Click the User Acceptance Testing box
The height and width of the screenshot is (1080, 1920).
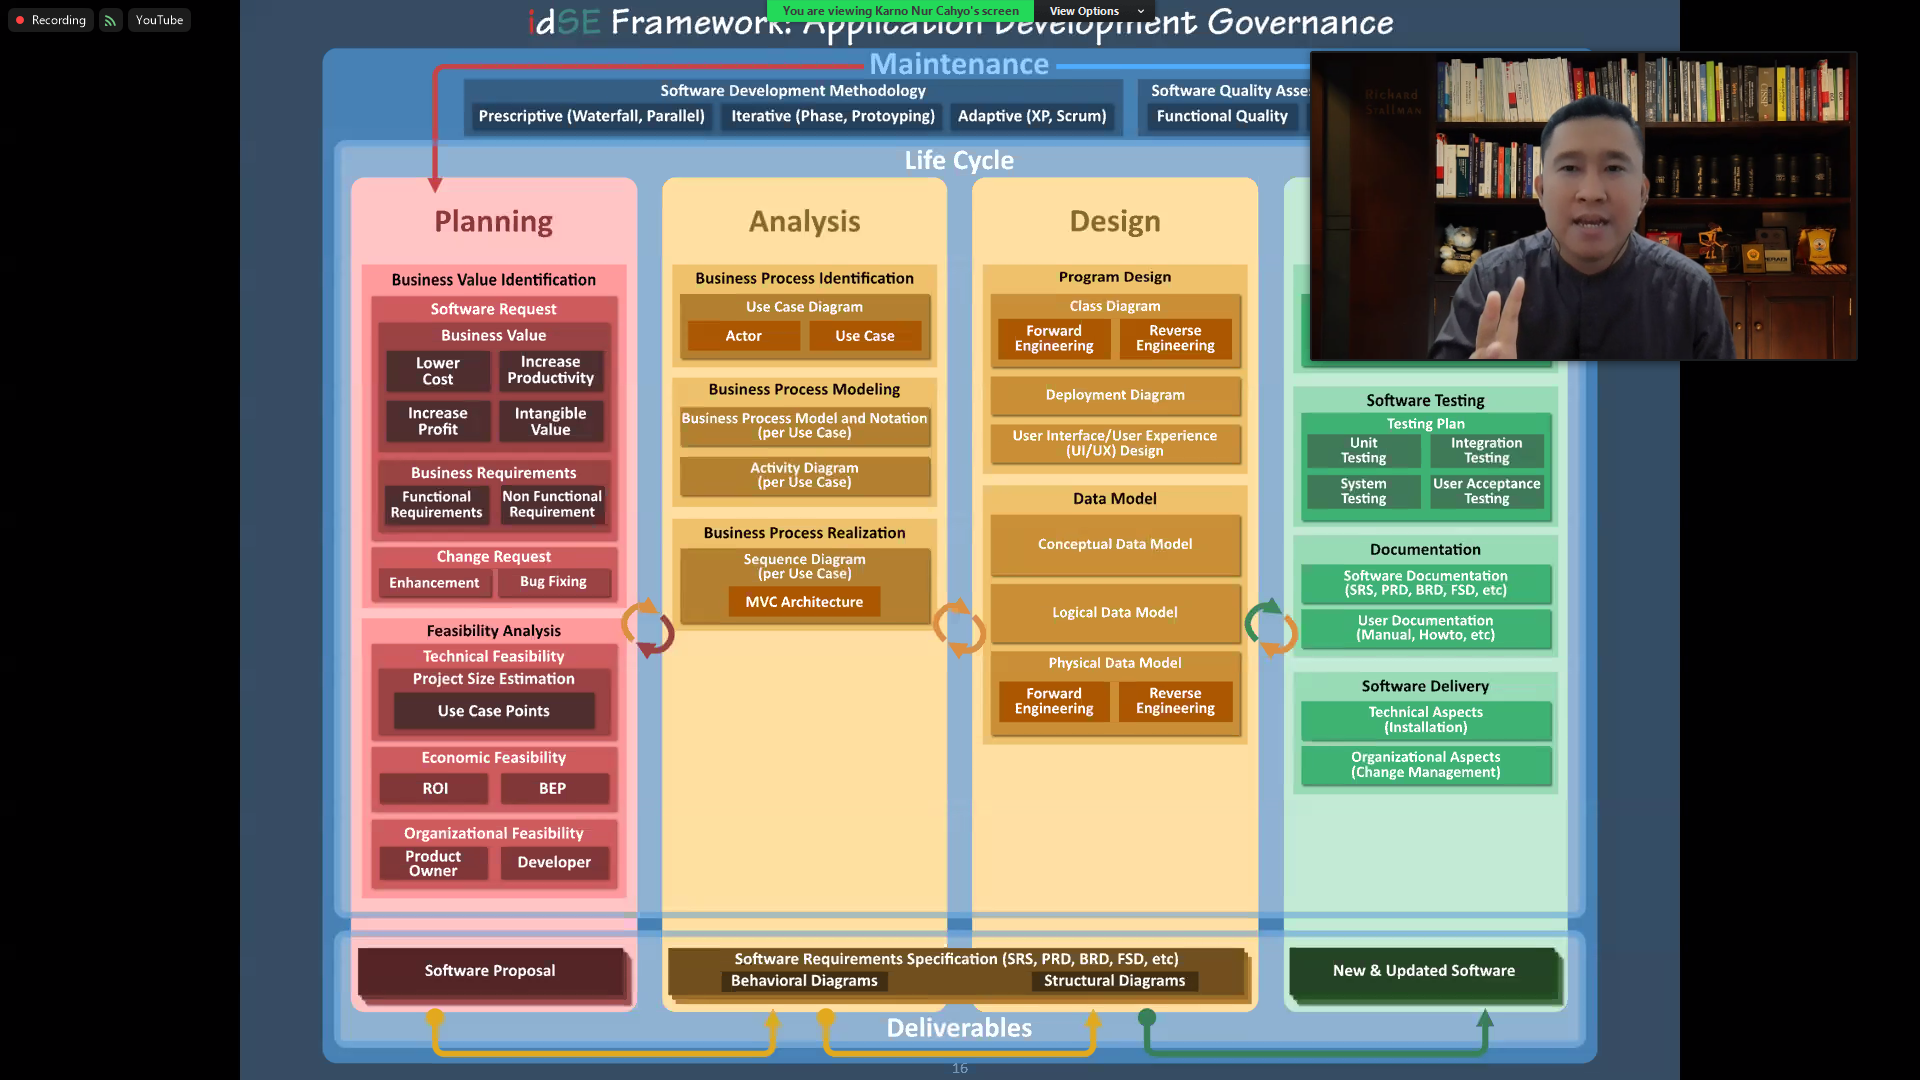[x=1486, y=491]
